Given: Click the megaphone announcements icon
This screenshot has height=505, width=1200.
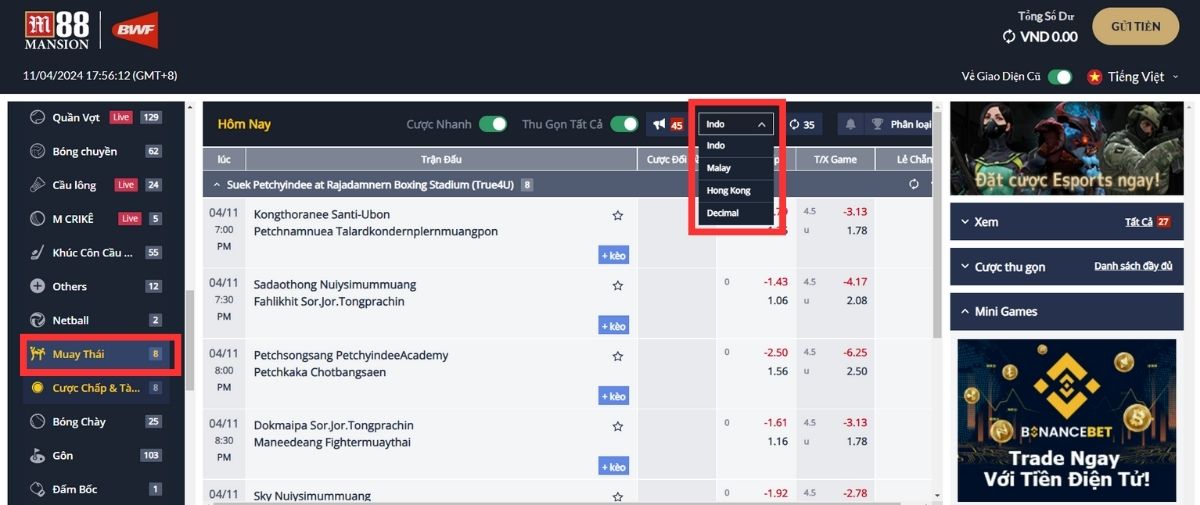Looking at the screenshot, I should tap(659, 124).
